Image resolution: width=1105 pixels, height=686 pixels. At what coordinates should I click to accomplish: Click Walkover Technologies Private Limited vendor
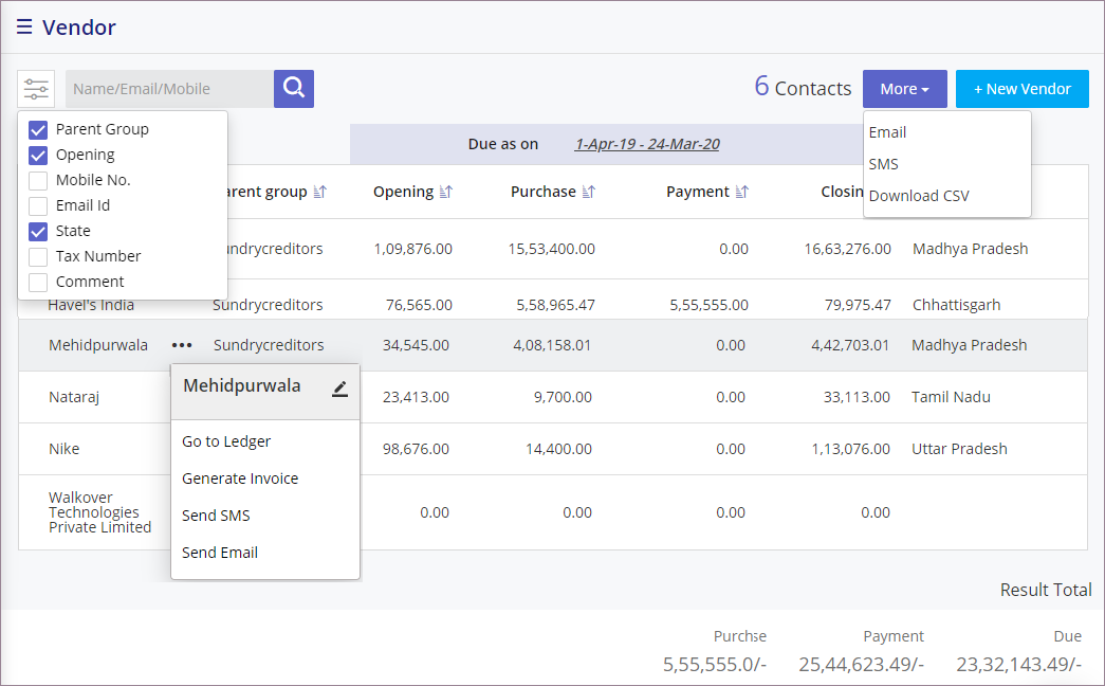point(99,513)
